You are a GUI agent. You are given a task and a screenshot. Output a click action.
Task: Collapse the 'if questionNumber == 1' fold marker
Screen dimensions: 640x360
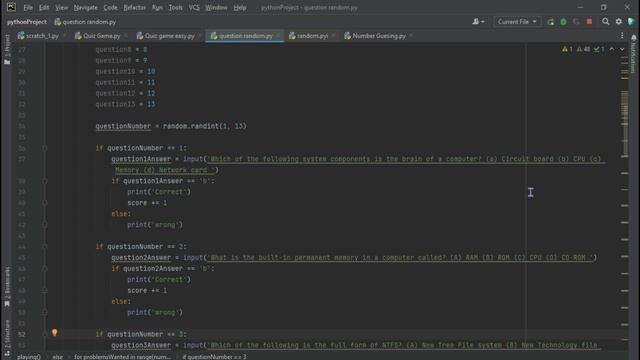pos(45,148)
